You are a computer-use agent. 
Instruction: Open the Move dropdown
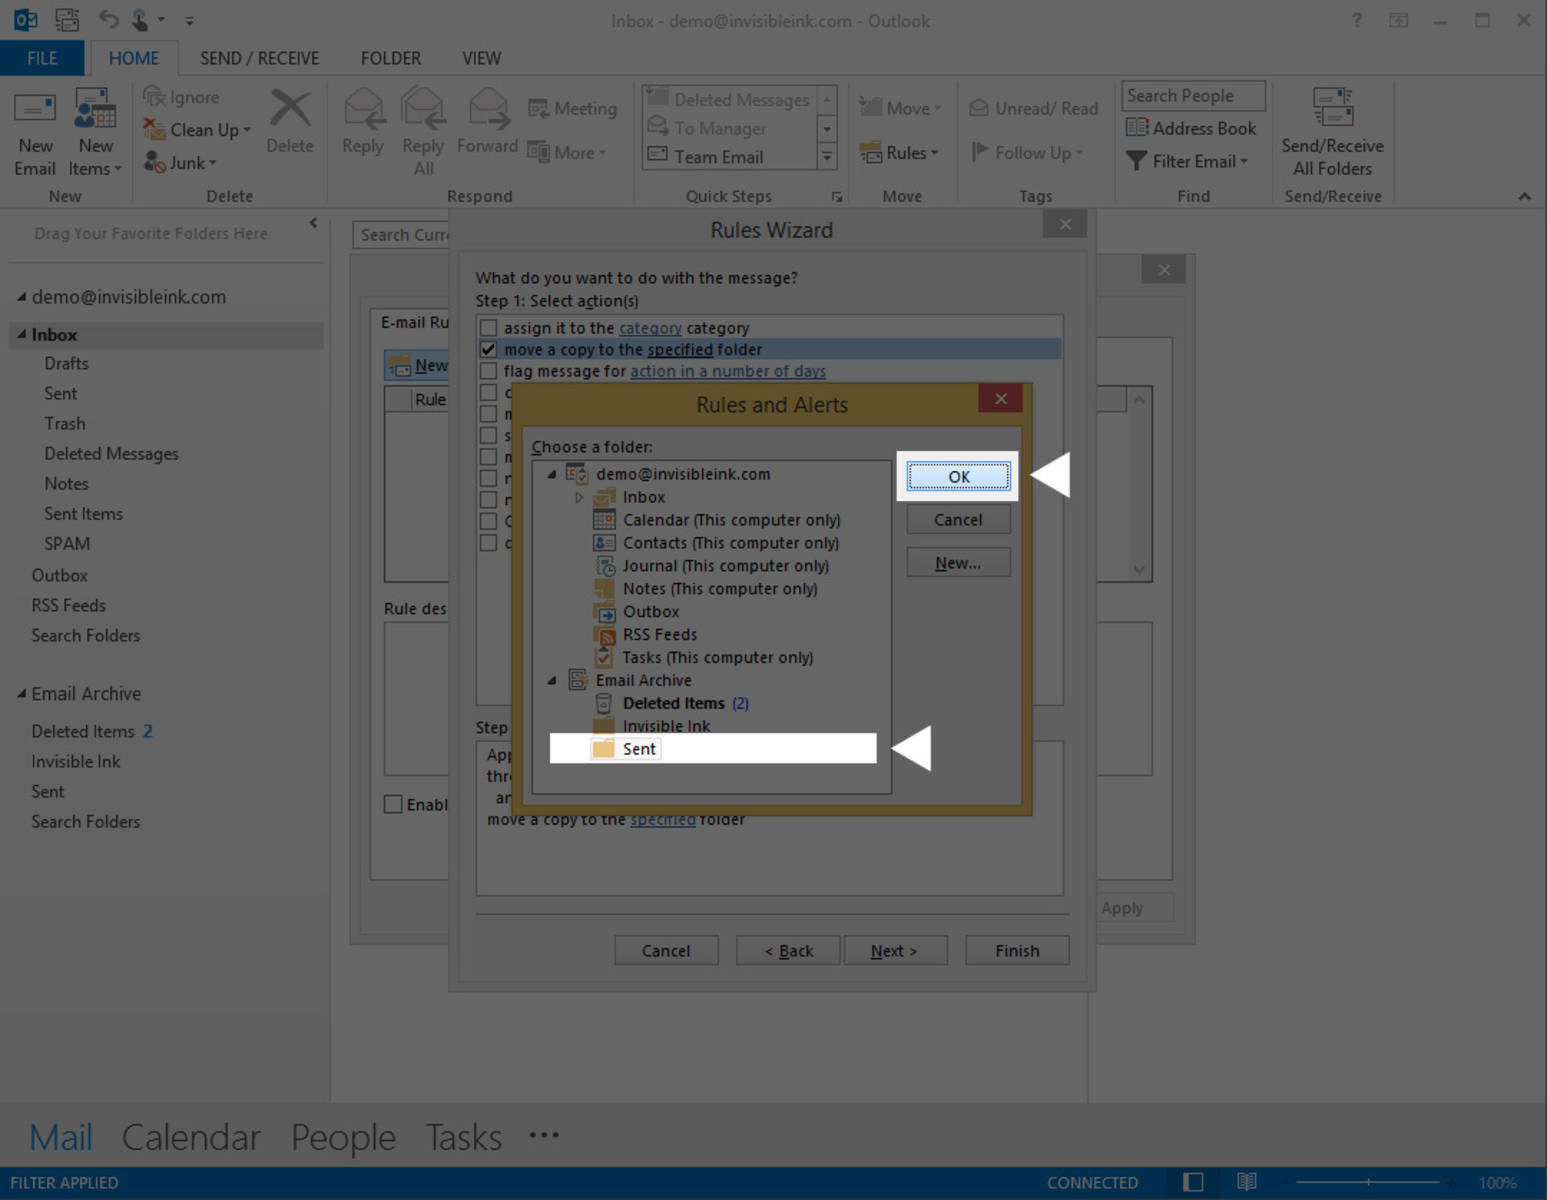tap(900, 108)
